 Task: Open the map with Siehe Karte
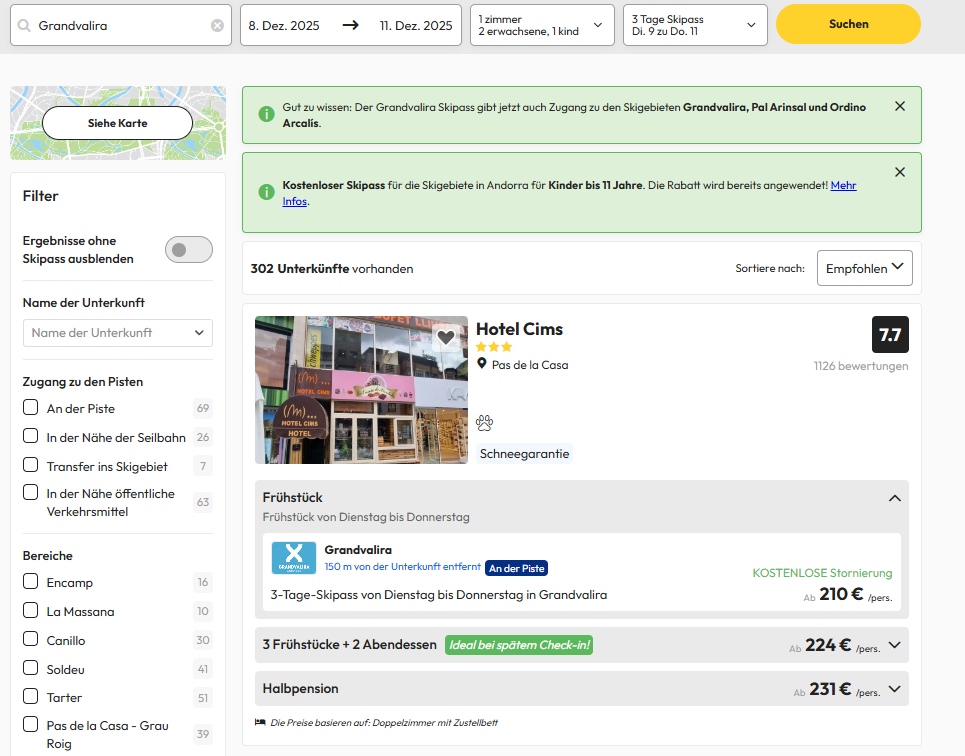pos(118,123)
